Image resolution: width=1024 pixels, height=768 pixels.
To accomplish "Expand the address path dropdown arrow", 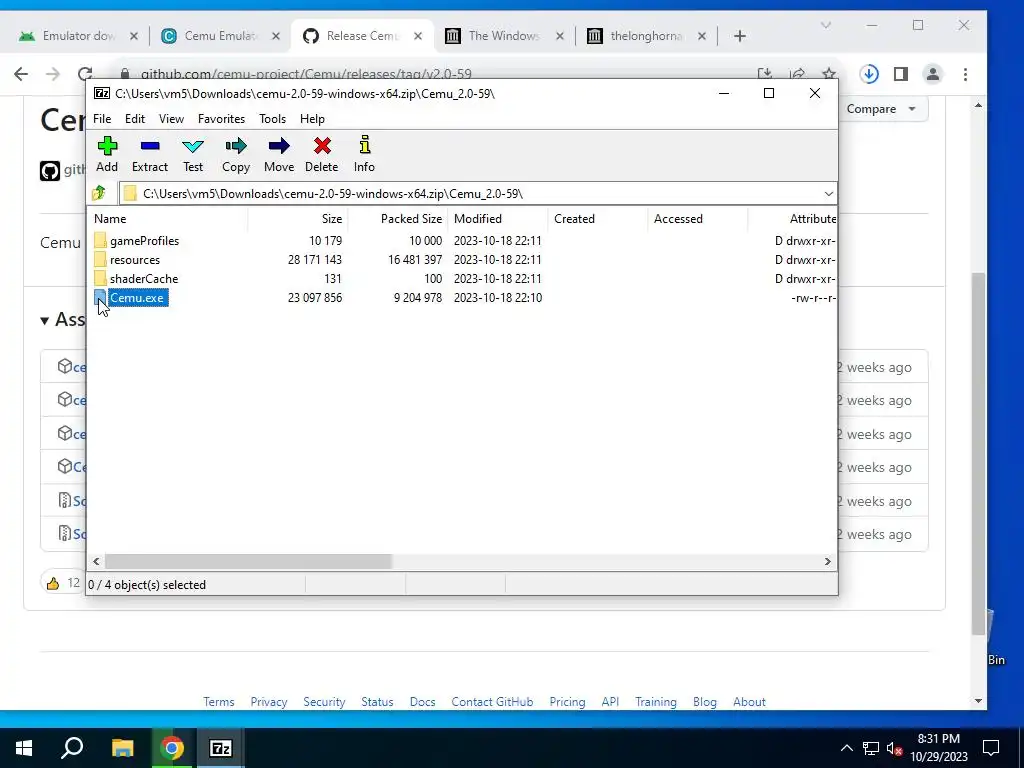I will 828,194.
